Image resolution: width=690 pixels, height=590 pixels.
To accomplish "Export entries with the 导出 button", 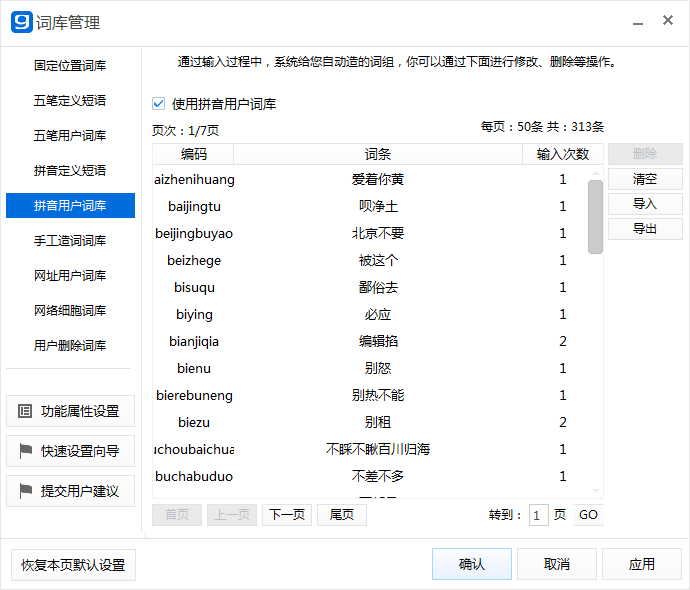I will pos(645,229).
